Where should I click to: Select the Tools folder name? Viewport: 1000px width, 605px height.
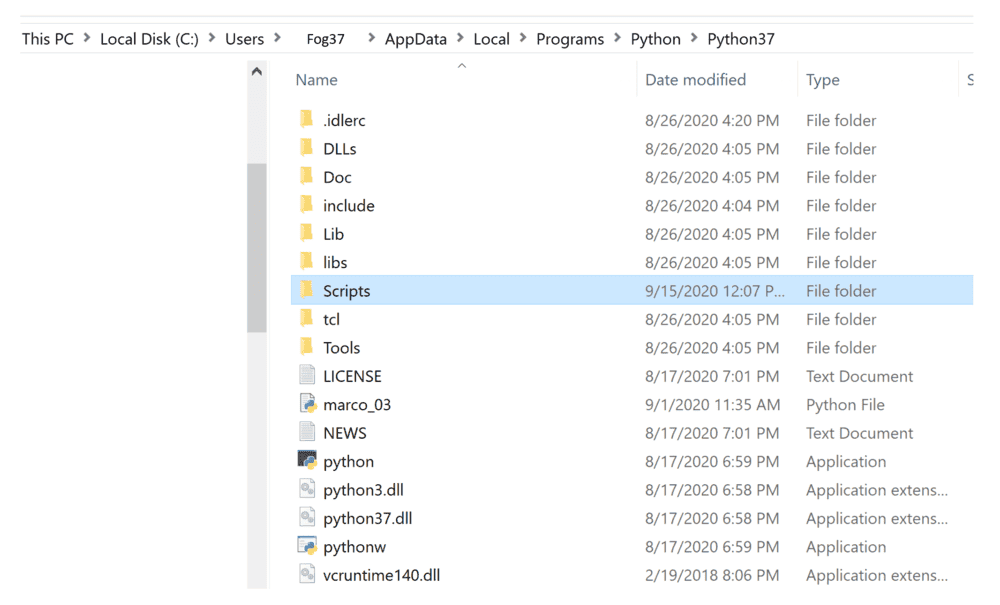point(342,348)
